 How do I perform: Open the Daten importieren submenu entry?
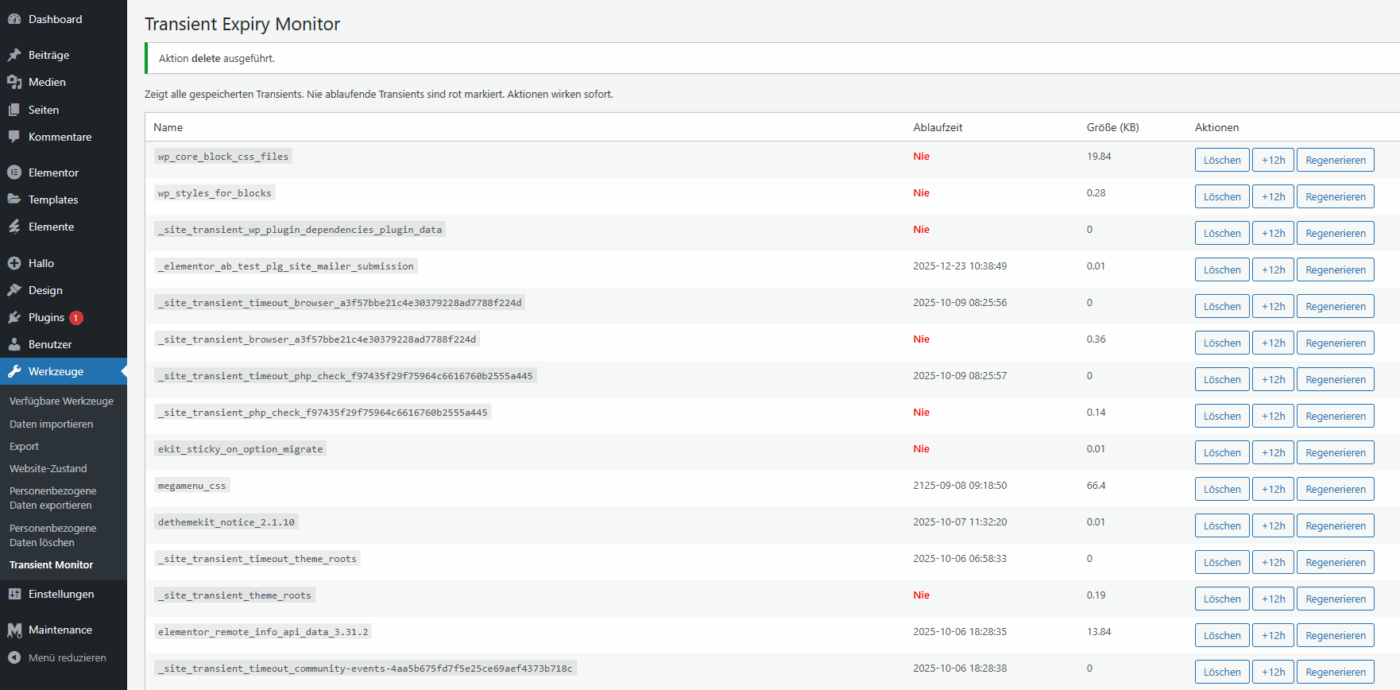click(51, 424)
